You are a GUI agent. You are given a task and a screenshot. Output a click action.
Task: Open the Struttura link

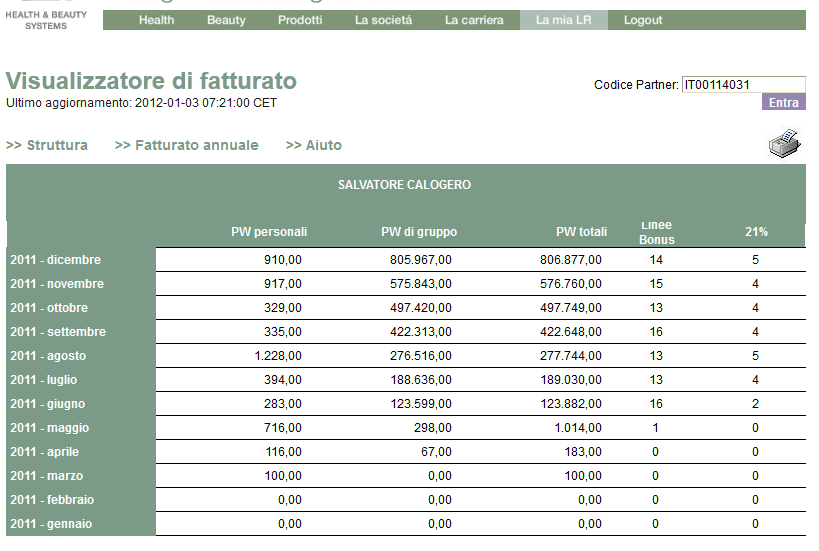[47, 145]
